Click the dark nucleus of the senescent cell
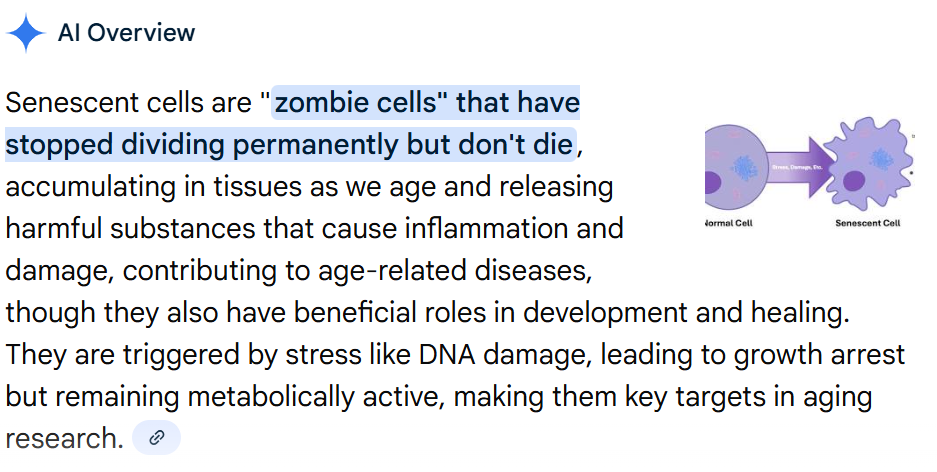The image size is (937, 472). [853, 181]
